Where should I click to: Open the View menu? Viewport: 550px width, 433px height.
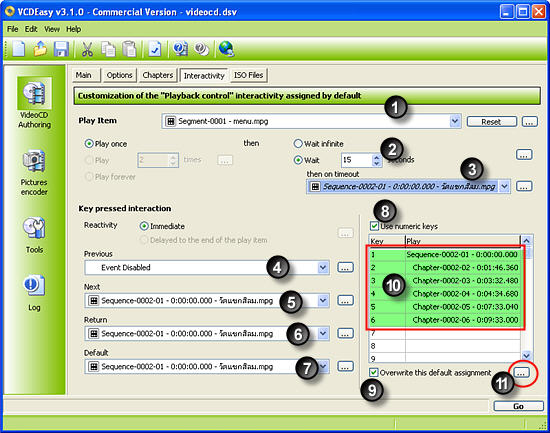tap(52, 29)
